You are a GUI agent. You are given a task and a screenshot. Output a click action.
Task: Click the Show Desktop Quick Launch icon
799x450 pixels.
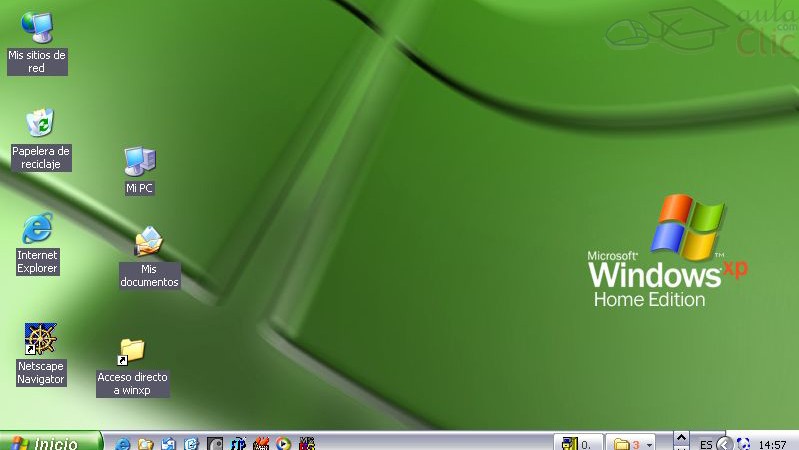point(168,443)
